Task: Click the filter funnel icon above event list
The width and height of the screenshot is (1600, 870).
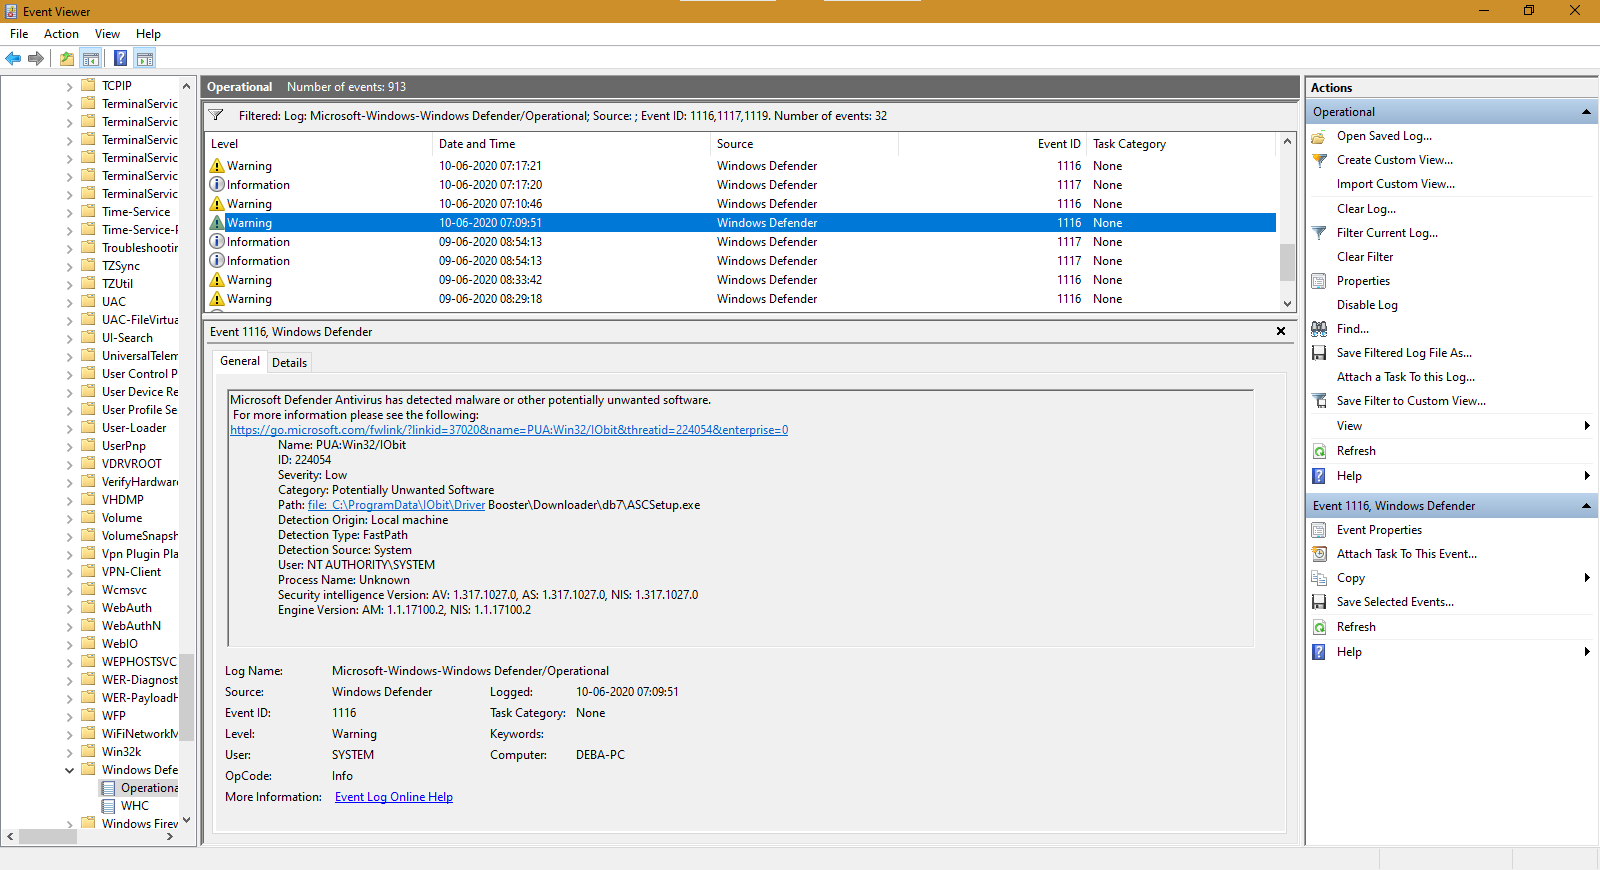Action: tap(216, 115)
